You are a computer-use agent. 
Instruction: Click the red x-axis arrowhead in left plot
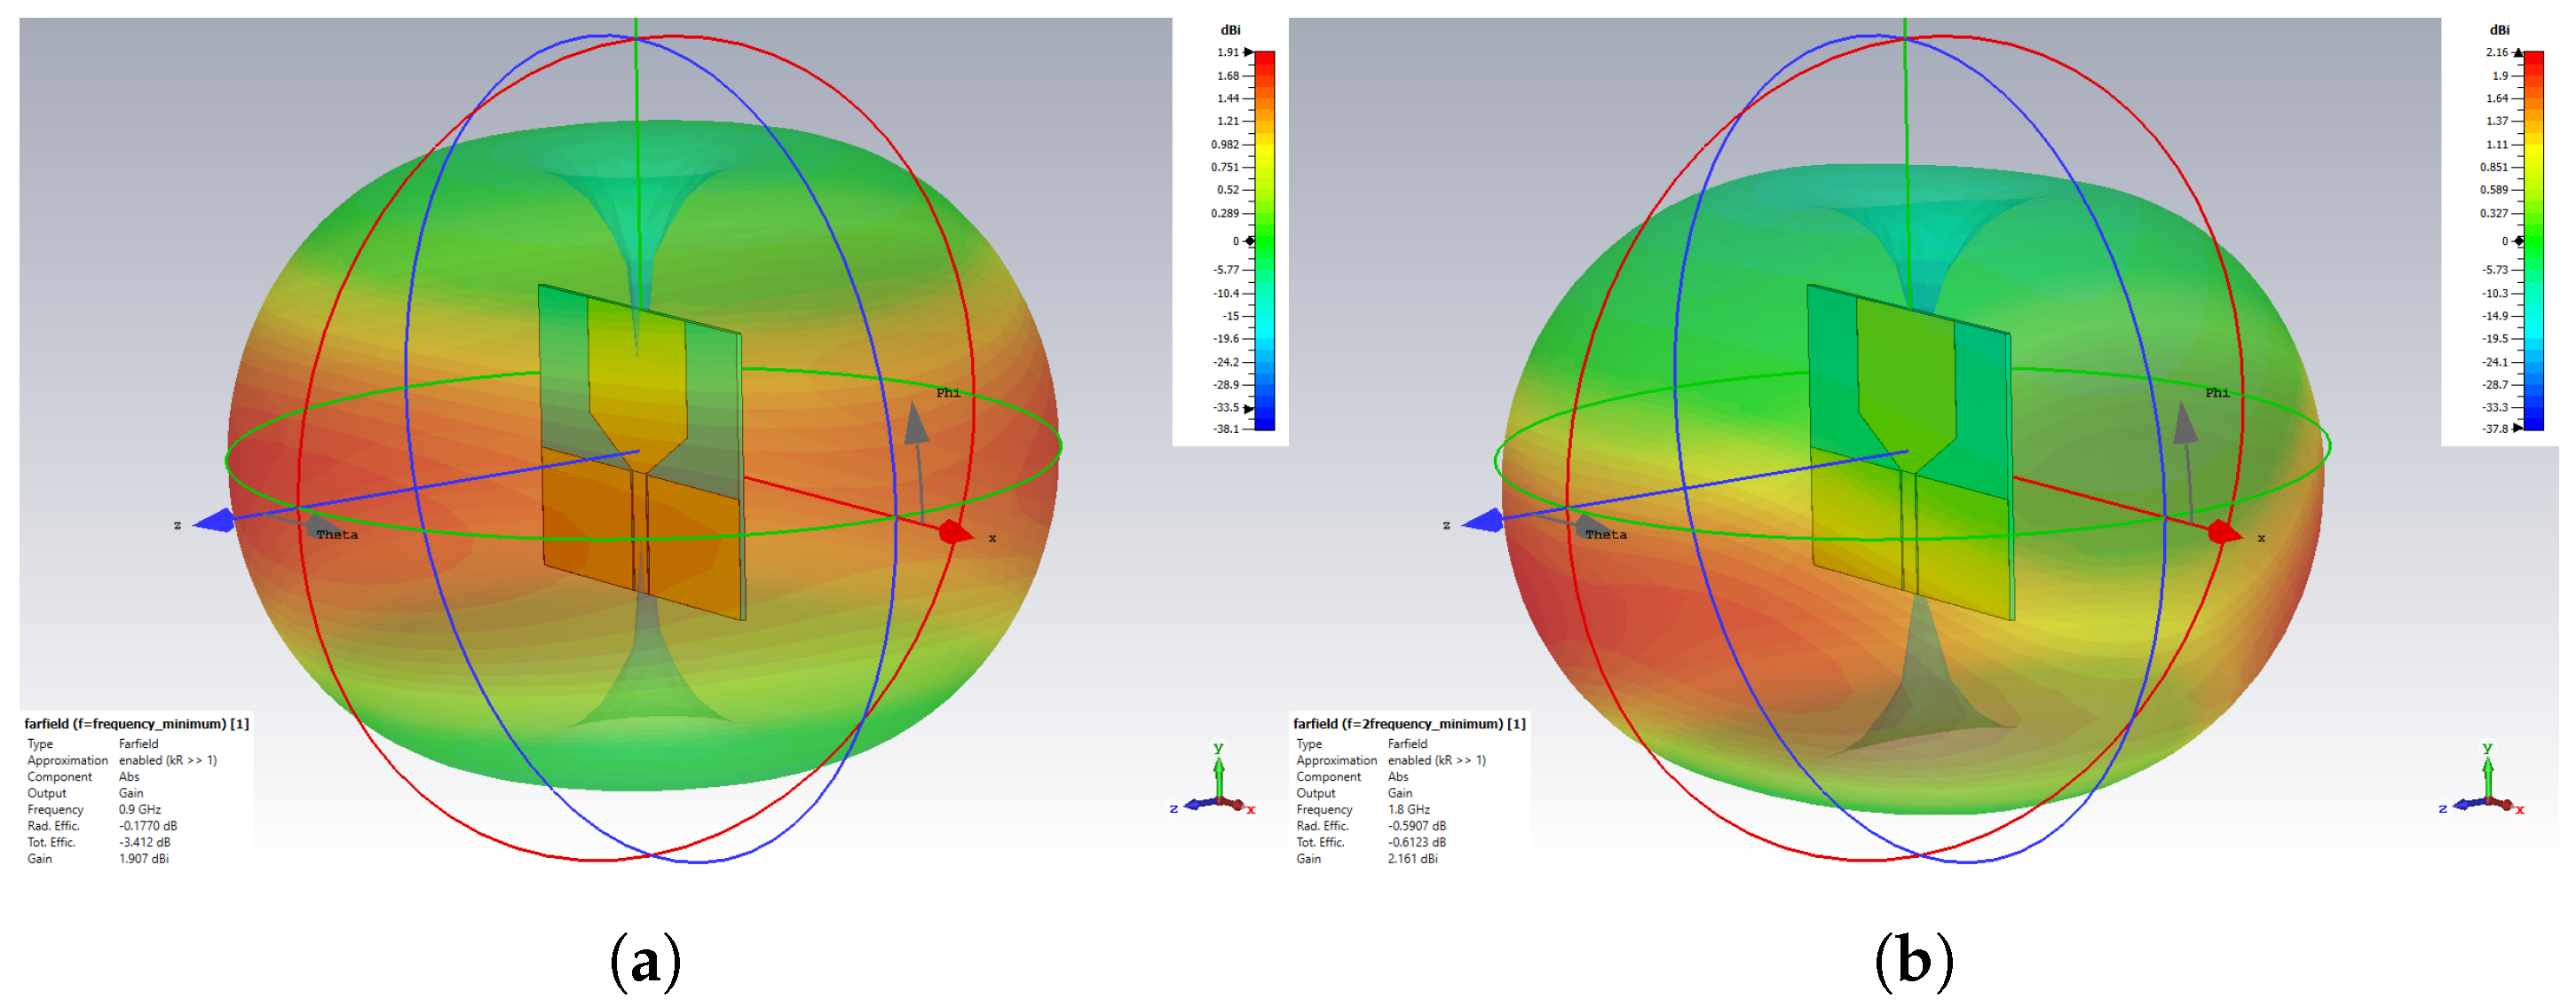955,532
